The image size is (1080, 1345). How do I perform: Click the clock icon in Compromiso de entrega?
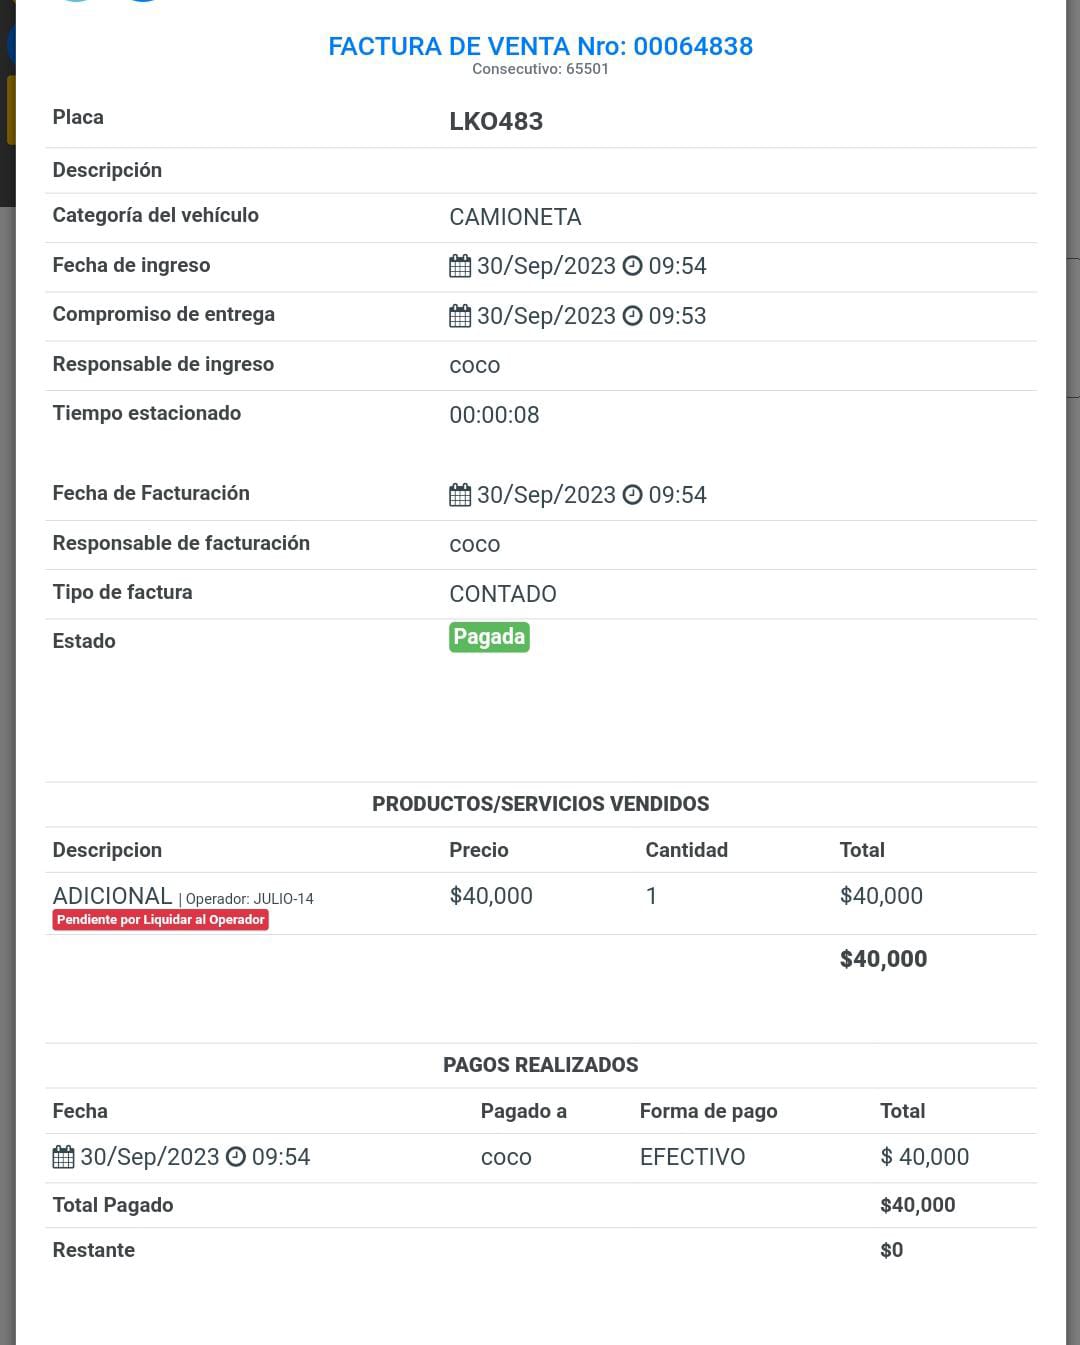pos(632,316)
